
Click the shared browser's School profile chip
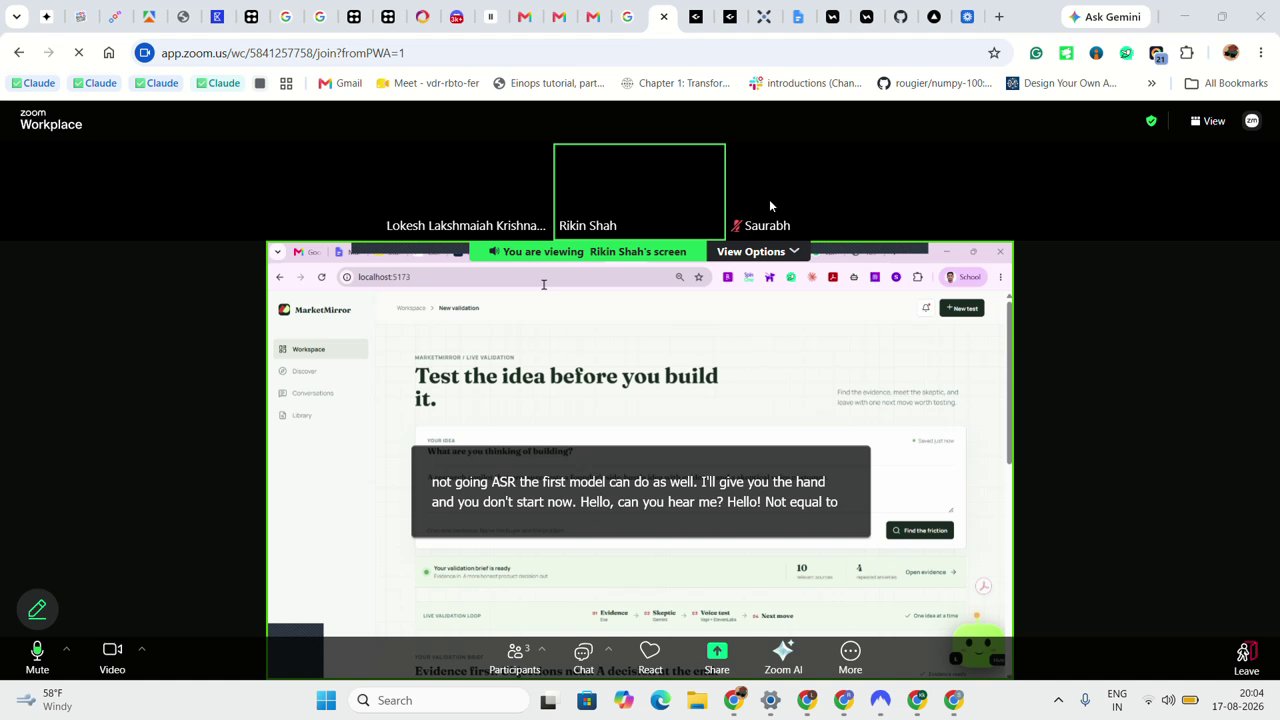tap(964, 277)
